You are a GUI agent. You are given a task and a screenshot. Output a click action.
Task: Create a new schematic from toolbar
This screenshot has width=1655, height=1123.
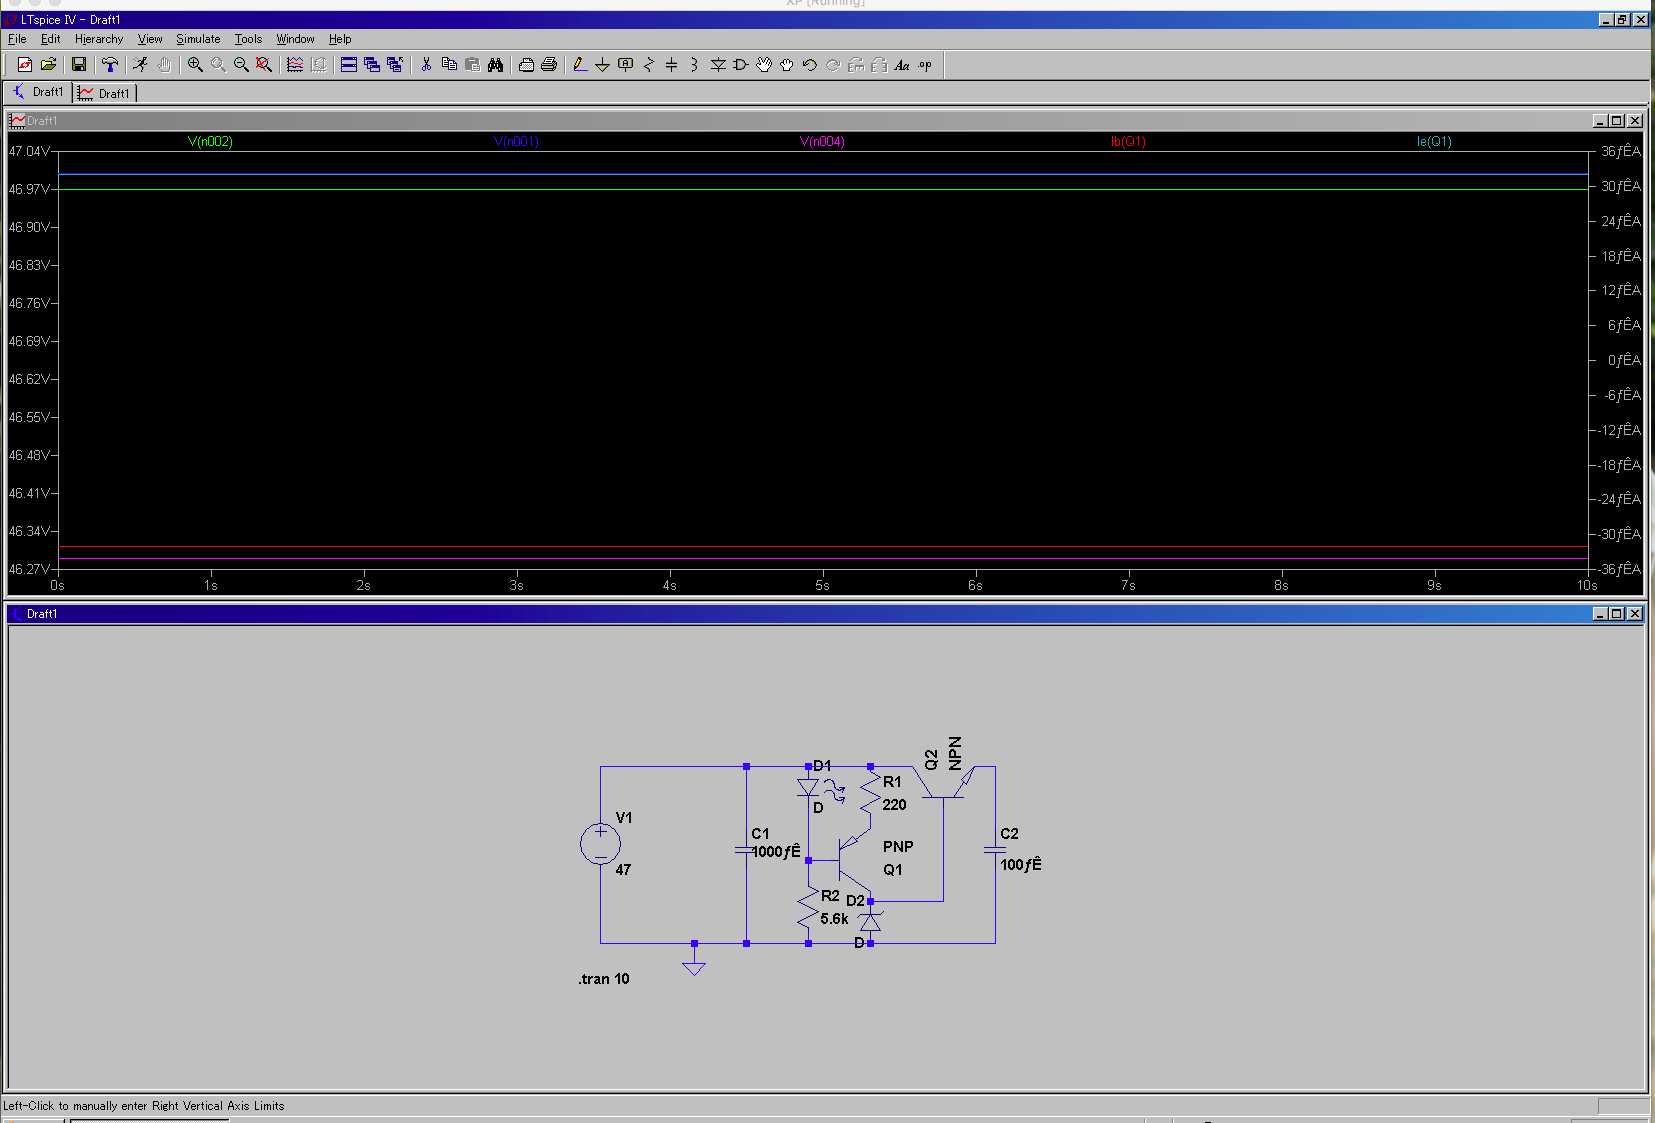pos(25,65)
